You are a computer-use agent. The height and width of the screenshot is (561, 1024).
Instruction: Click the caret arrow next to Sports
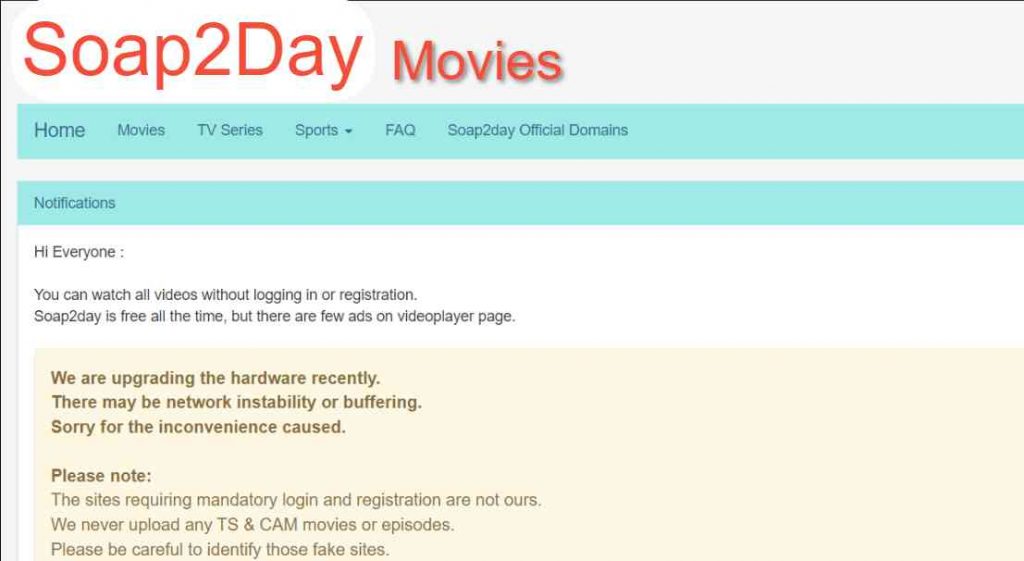[x=348, y=131]
